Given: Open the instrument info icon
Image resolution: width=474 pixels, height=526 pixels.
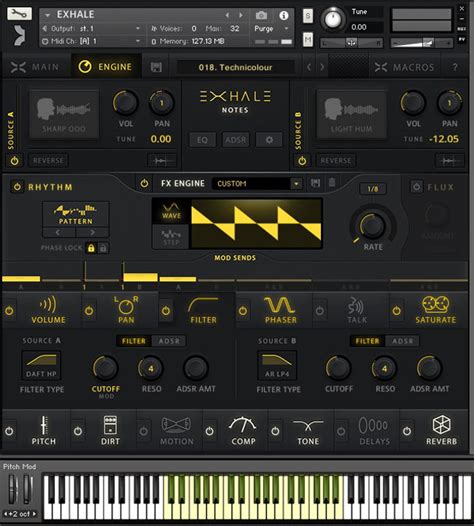Looking at the screenshot, I should pos(284,15).
